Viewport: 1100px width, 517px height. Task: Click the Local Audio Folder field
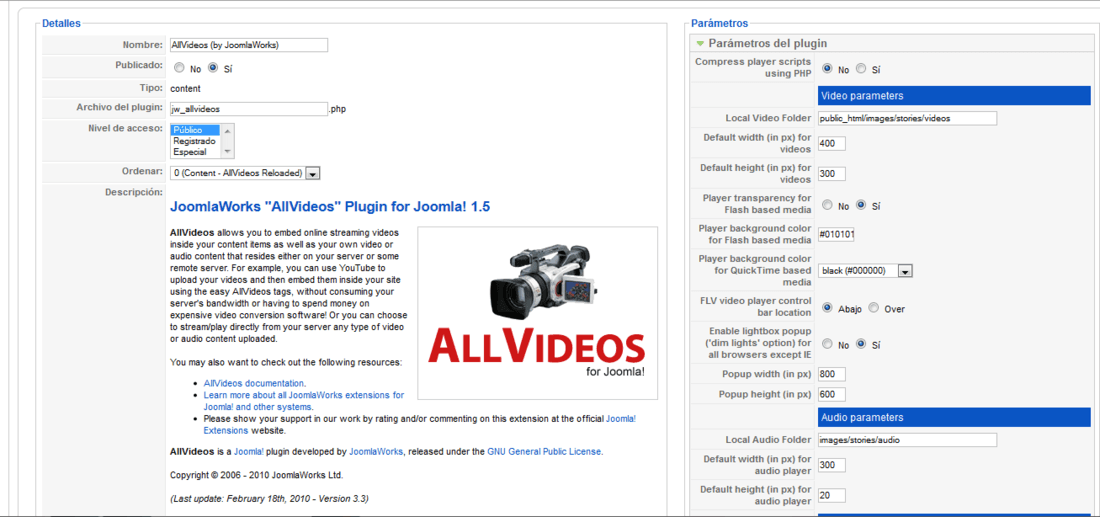tap(907, 440)
